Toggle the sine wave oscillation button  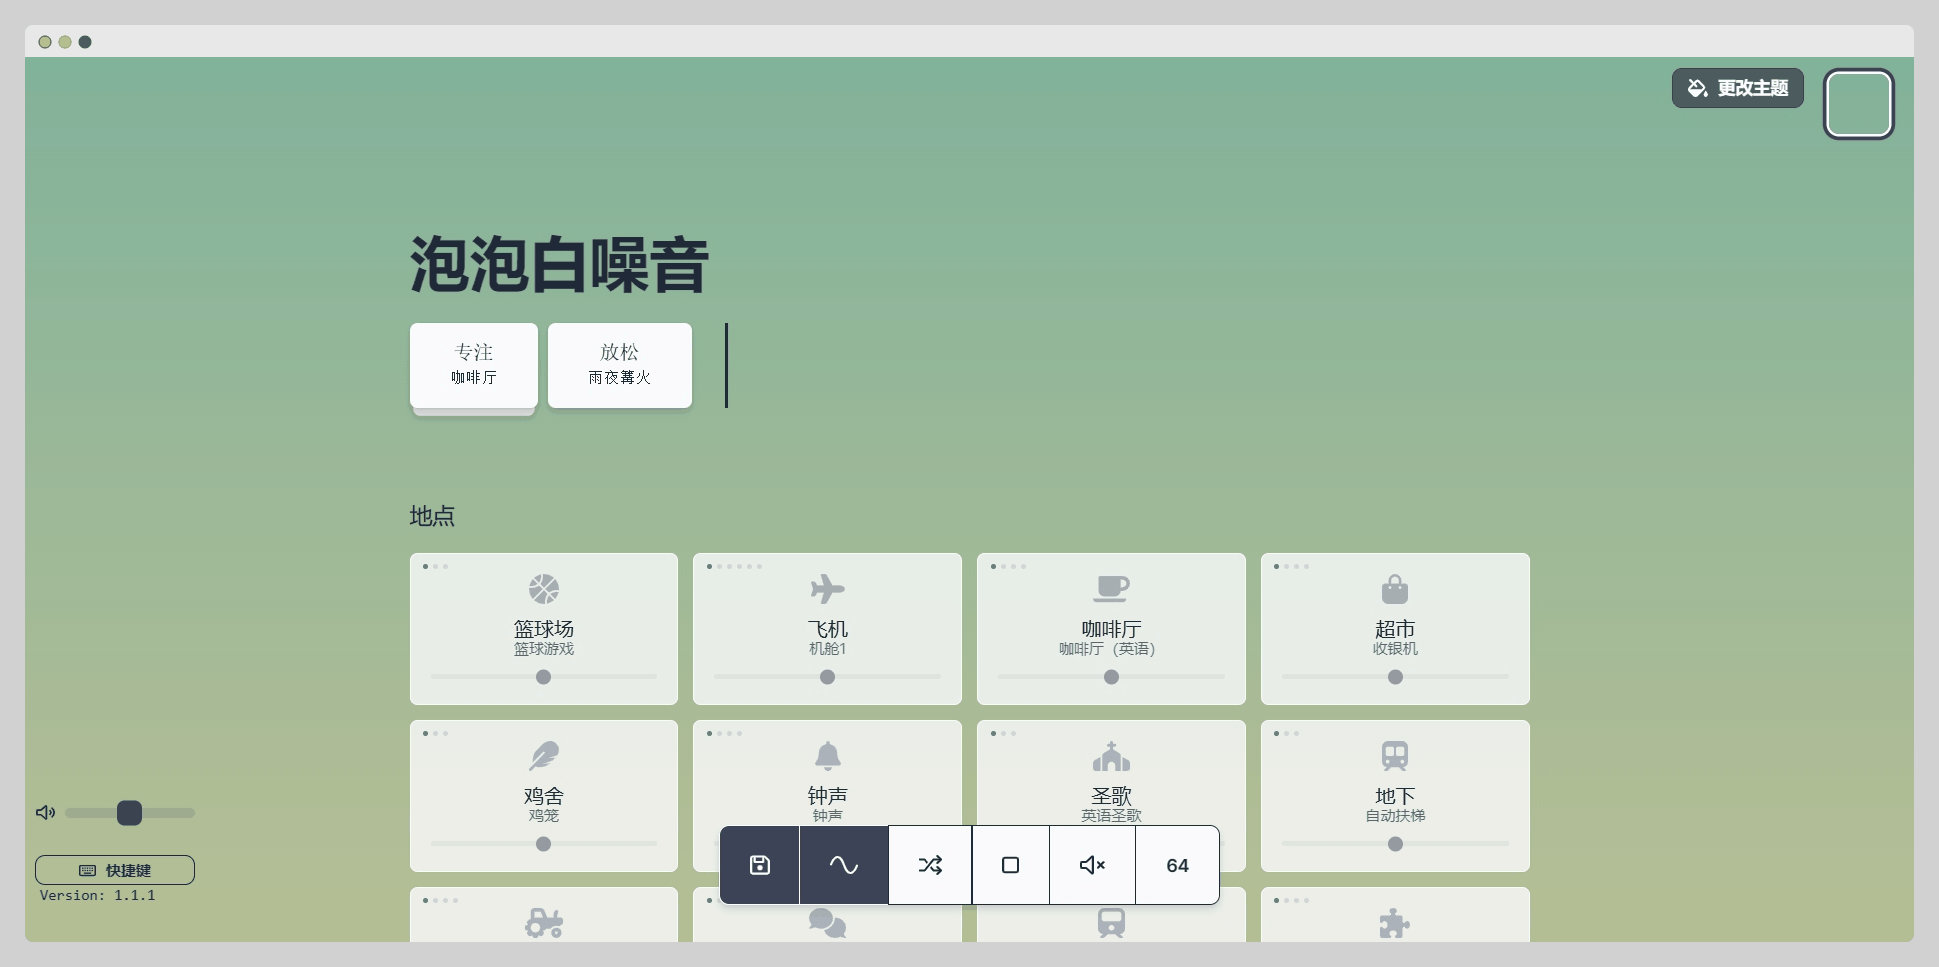[844, 865]
